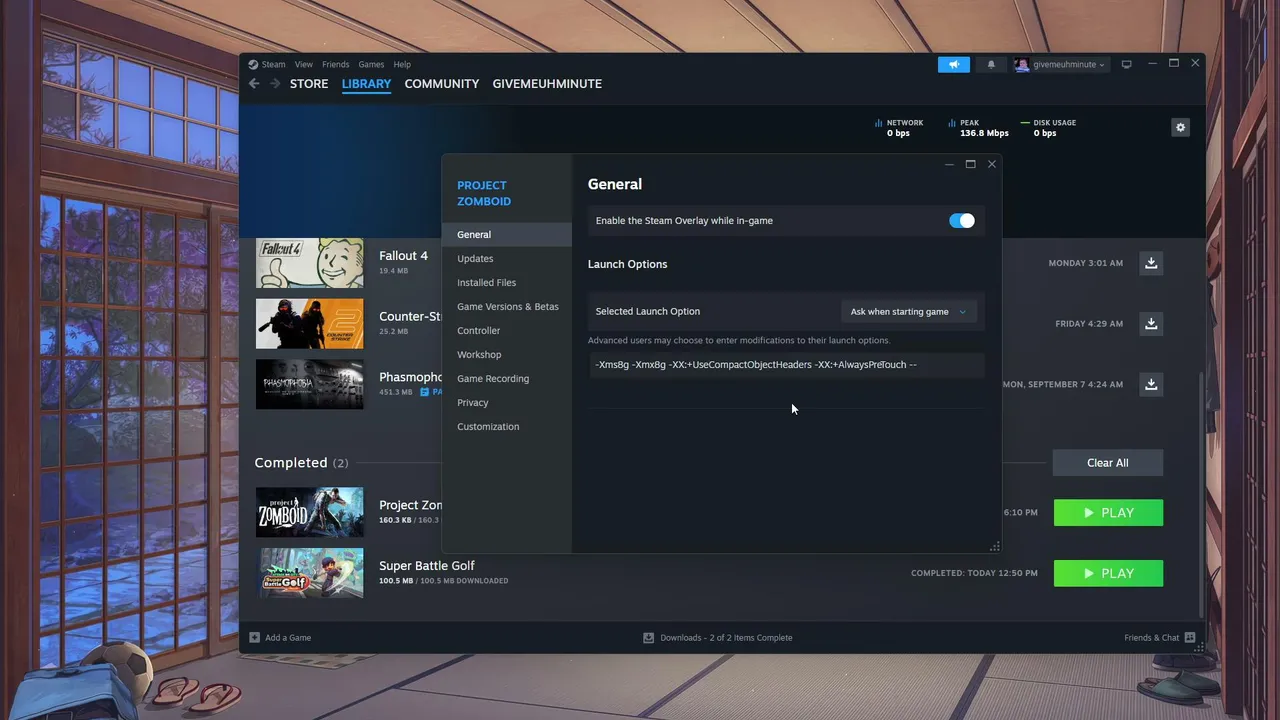Screen dimensions: 1280x720
Task: Select Game Recording in the properties sidebar
Action: (x=507, y=379)
